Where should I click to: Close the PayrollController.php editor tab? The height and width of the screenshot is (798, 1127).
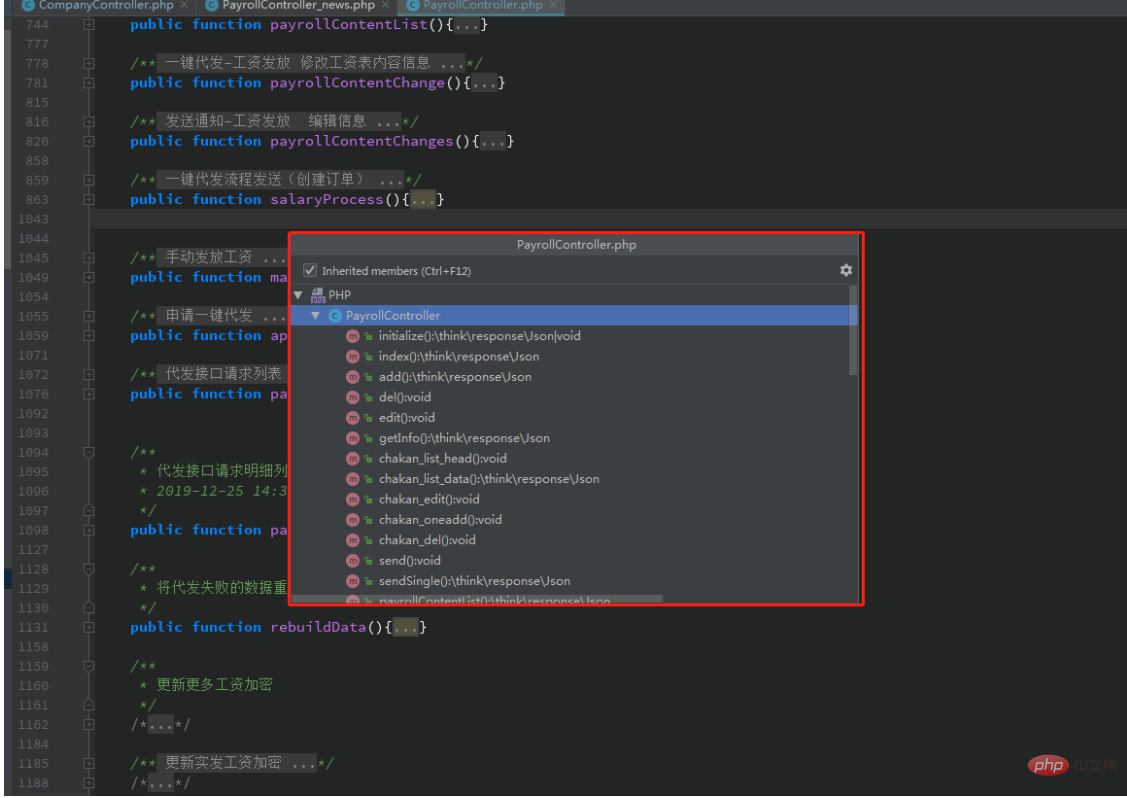(553, 5)
